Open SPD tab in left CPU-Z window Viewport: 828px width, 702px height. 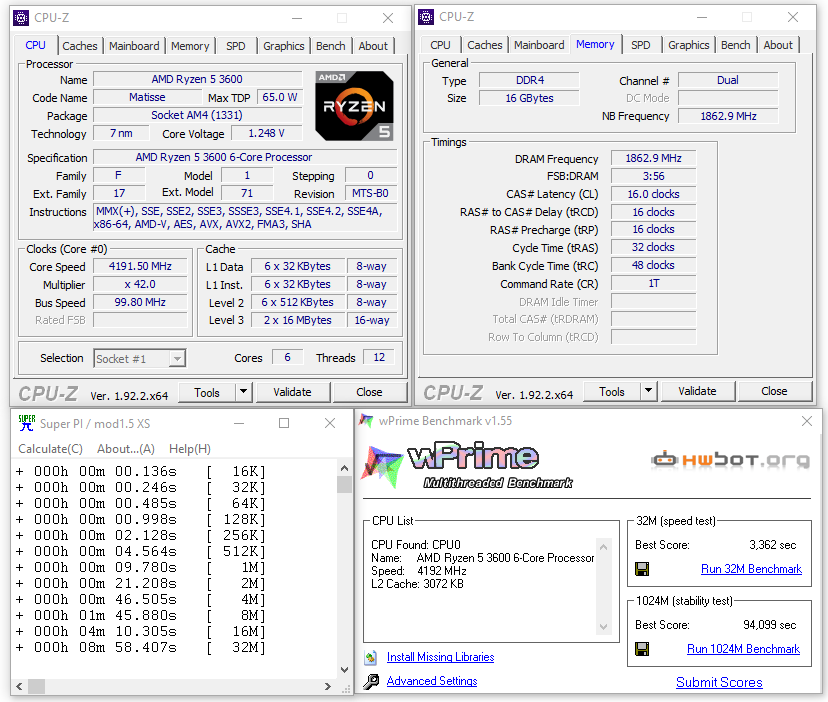236,46
